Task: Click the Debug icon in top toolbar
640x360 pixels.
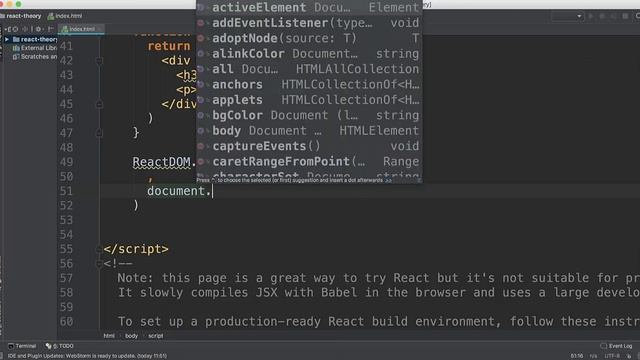Action: tap(602, 16)
